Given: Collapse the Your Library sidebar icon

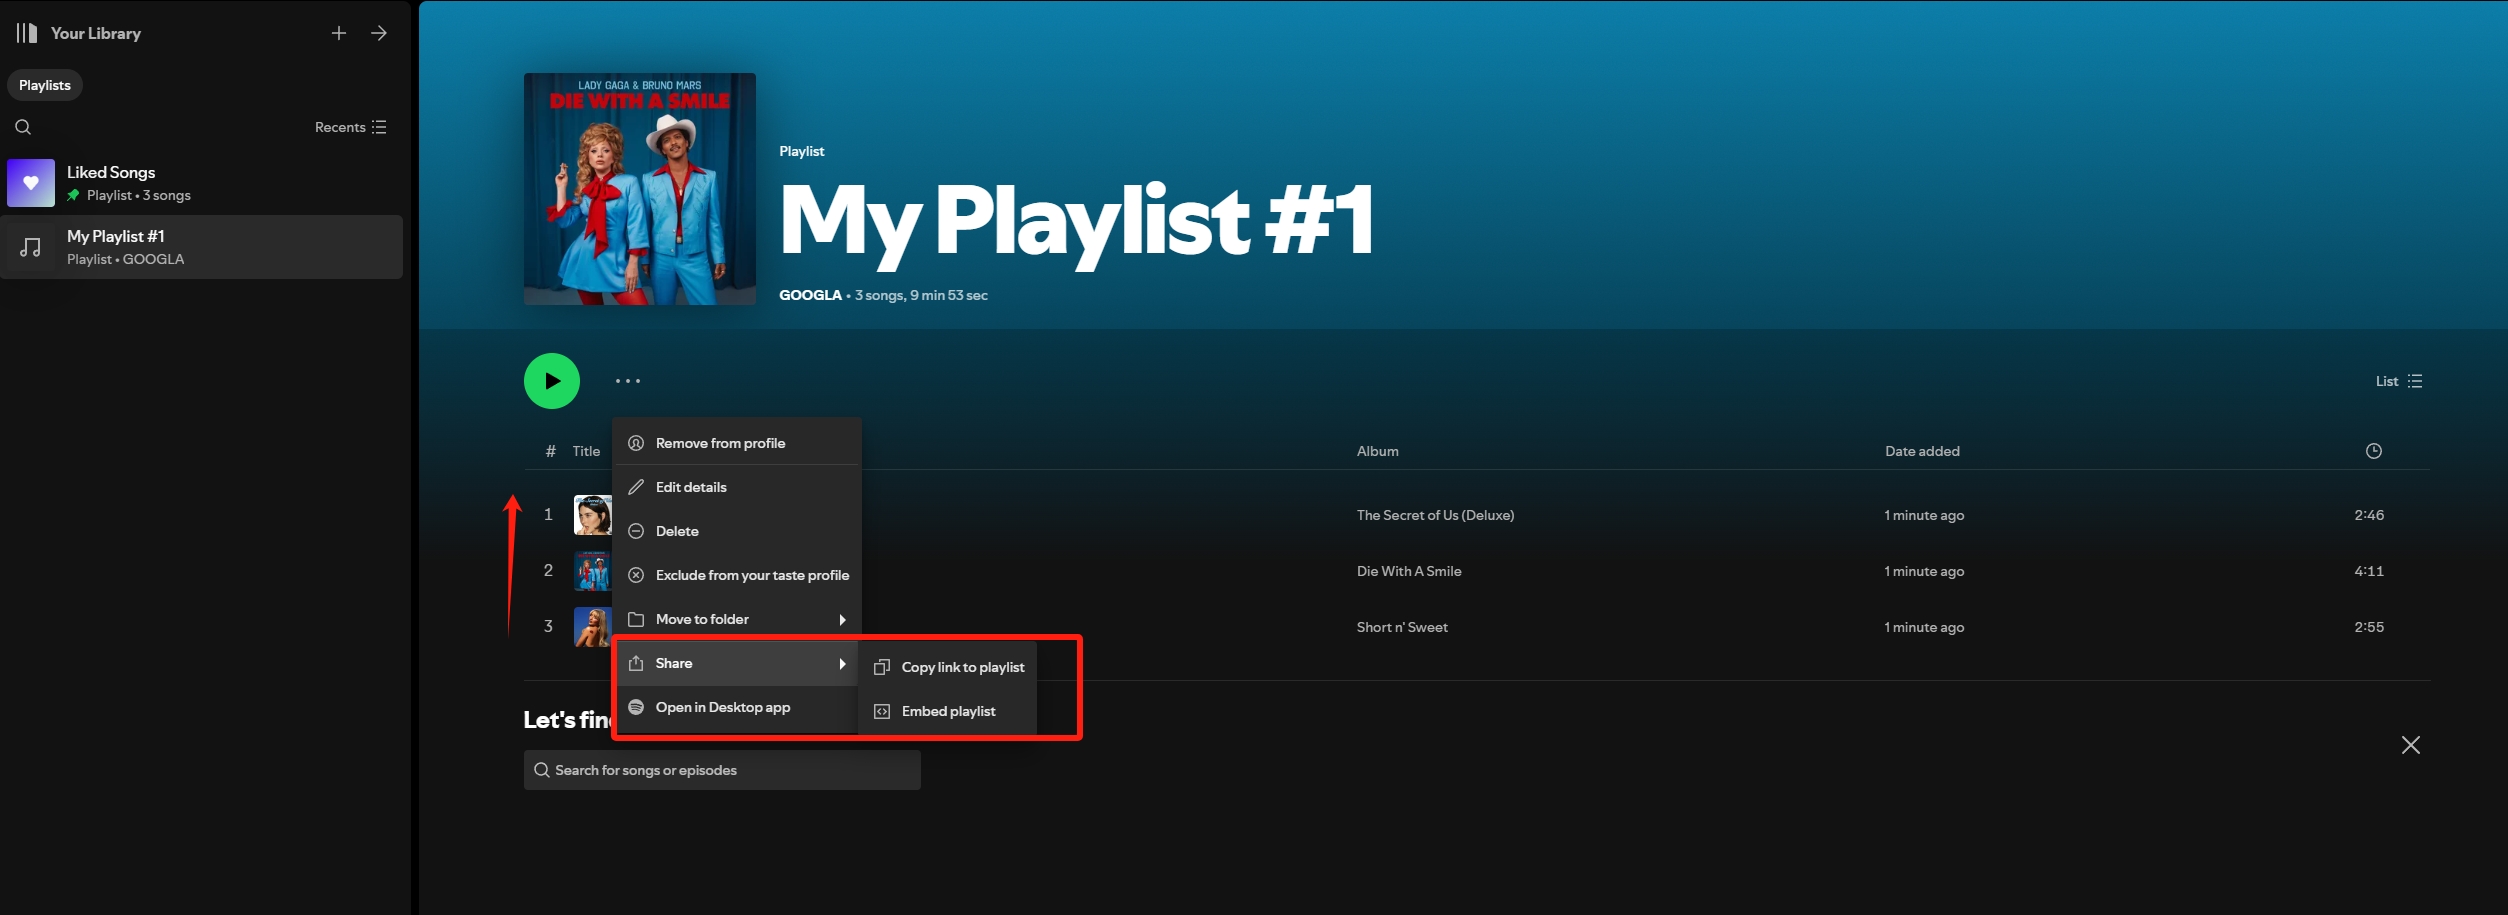Looking at the screenshot, I should click(x=27, y=33).
